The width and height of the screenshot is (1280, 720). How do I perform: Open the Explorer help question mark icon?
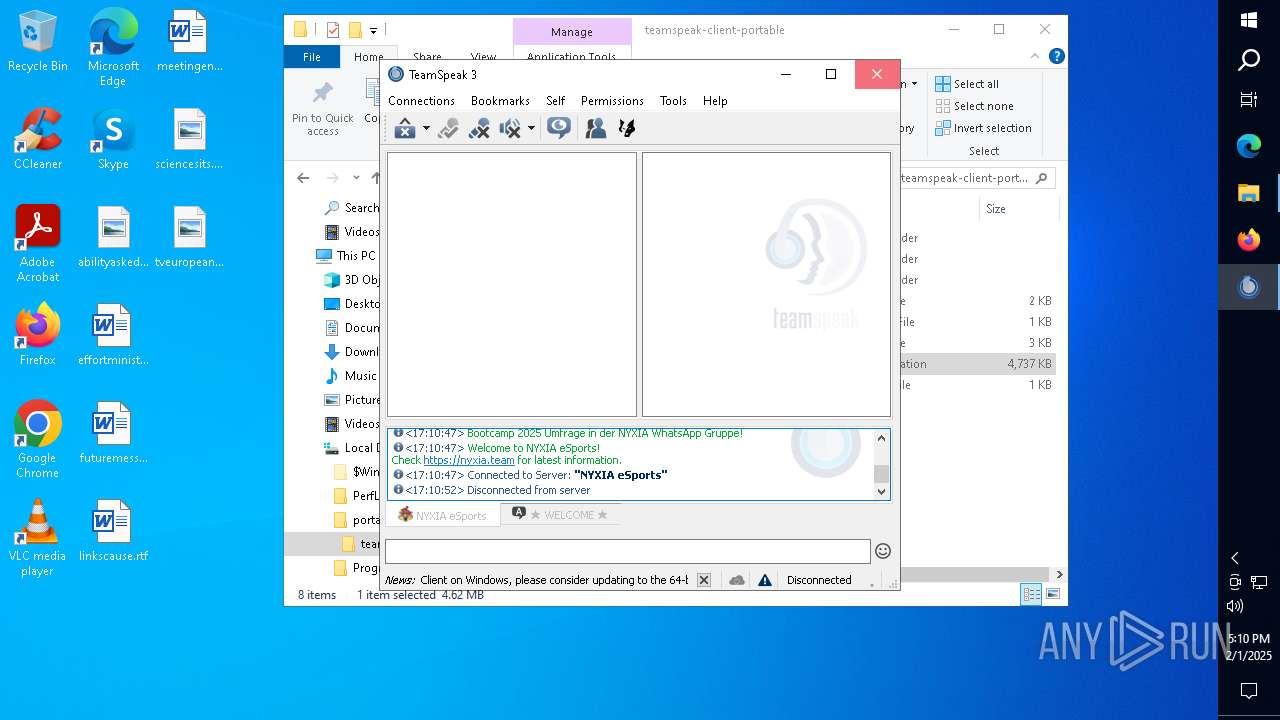[1056, 57]
